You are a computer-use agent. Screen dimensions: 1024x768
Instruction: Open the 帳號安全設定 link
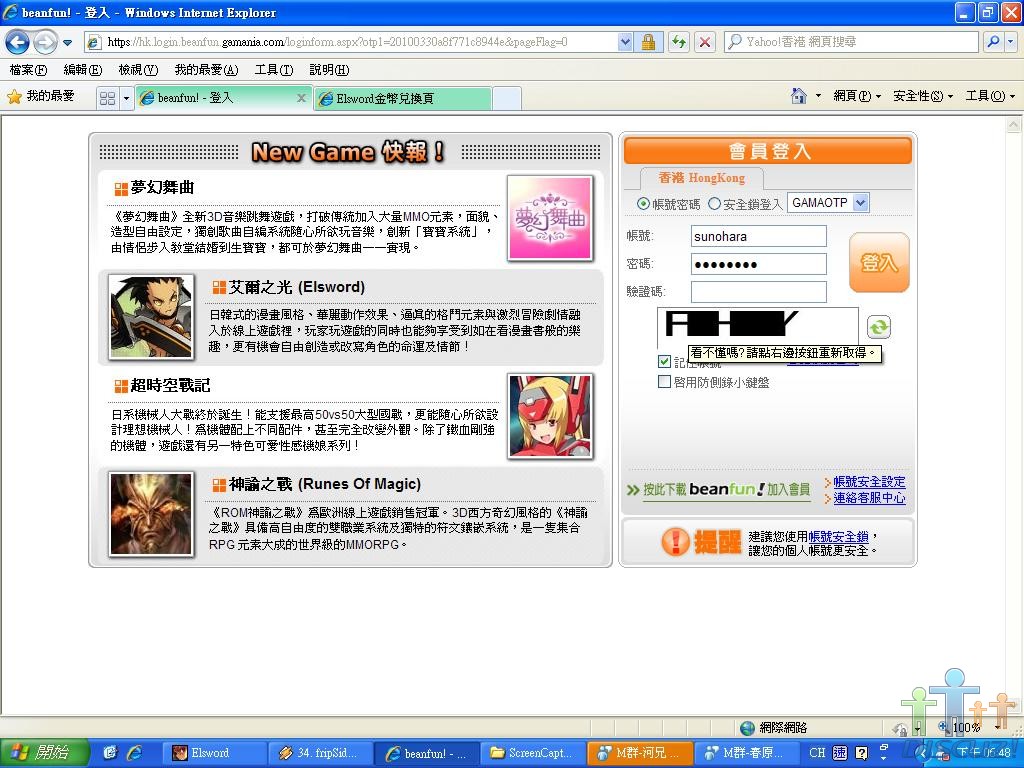[869, 482]
